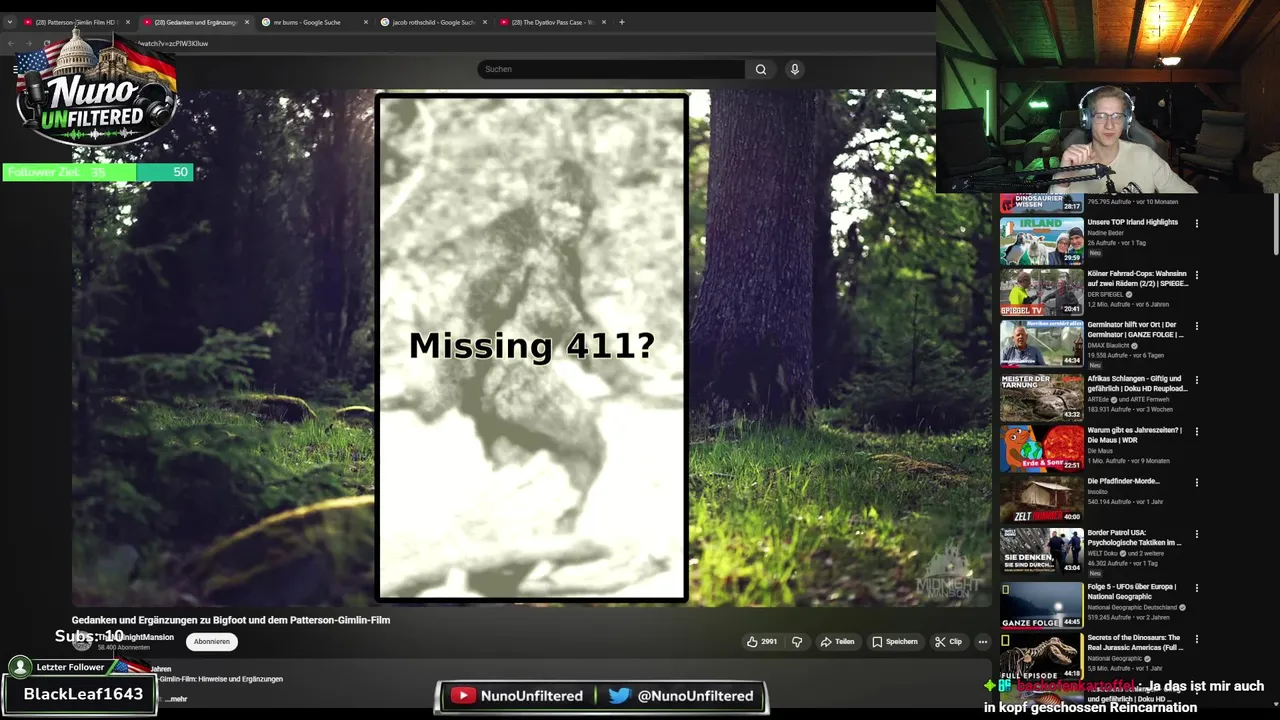This screenshot has height=720, width=1280.
Task: Click title Kölner Fahrrad-Cops: Wahnsinn auf zwei Rädern
Action: point(1138,278)
